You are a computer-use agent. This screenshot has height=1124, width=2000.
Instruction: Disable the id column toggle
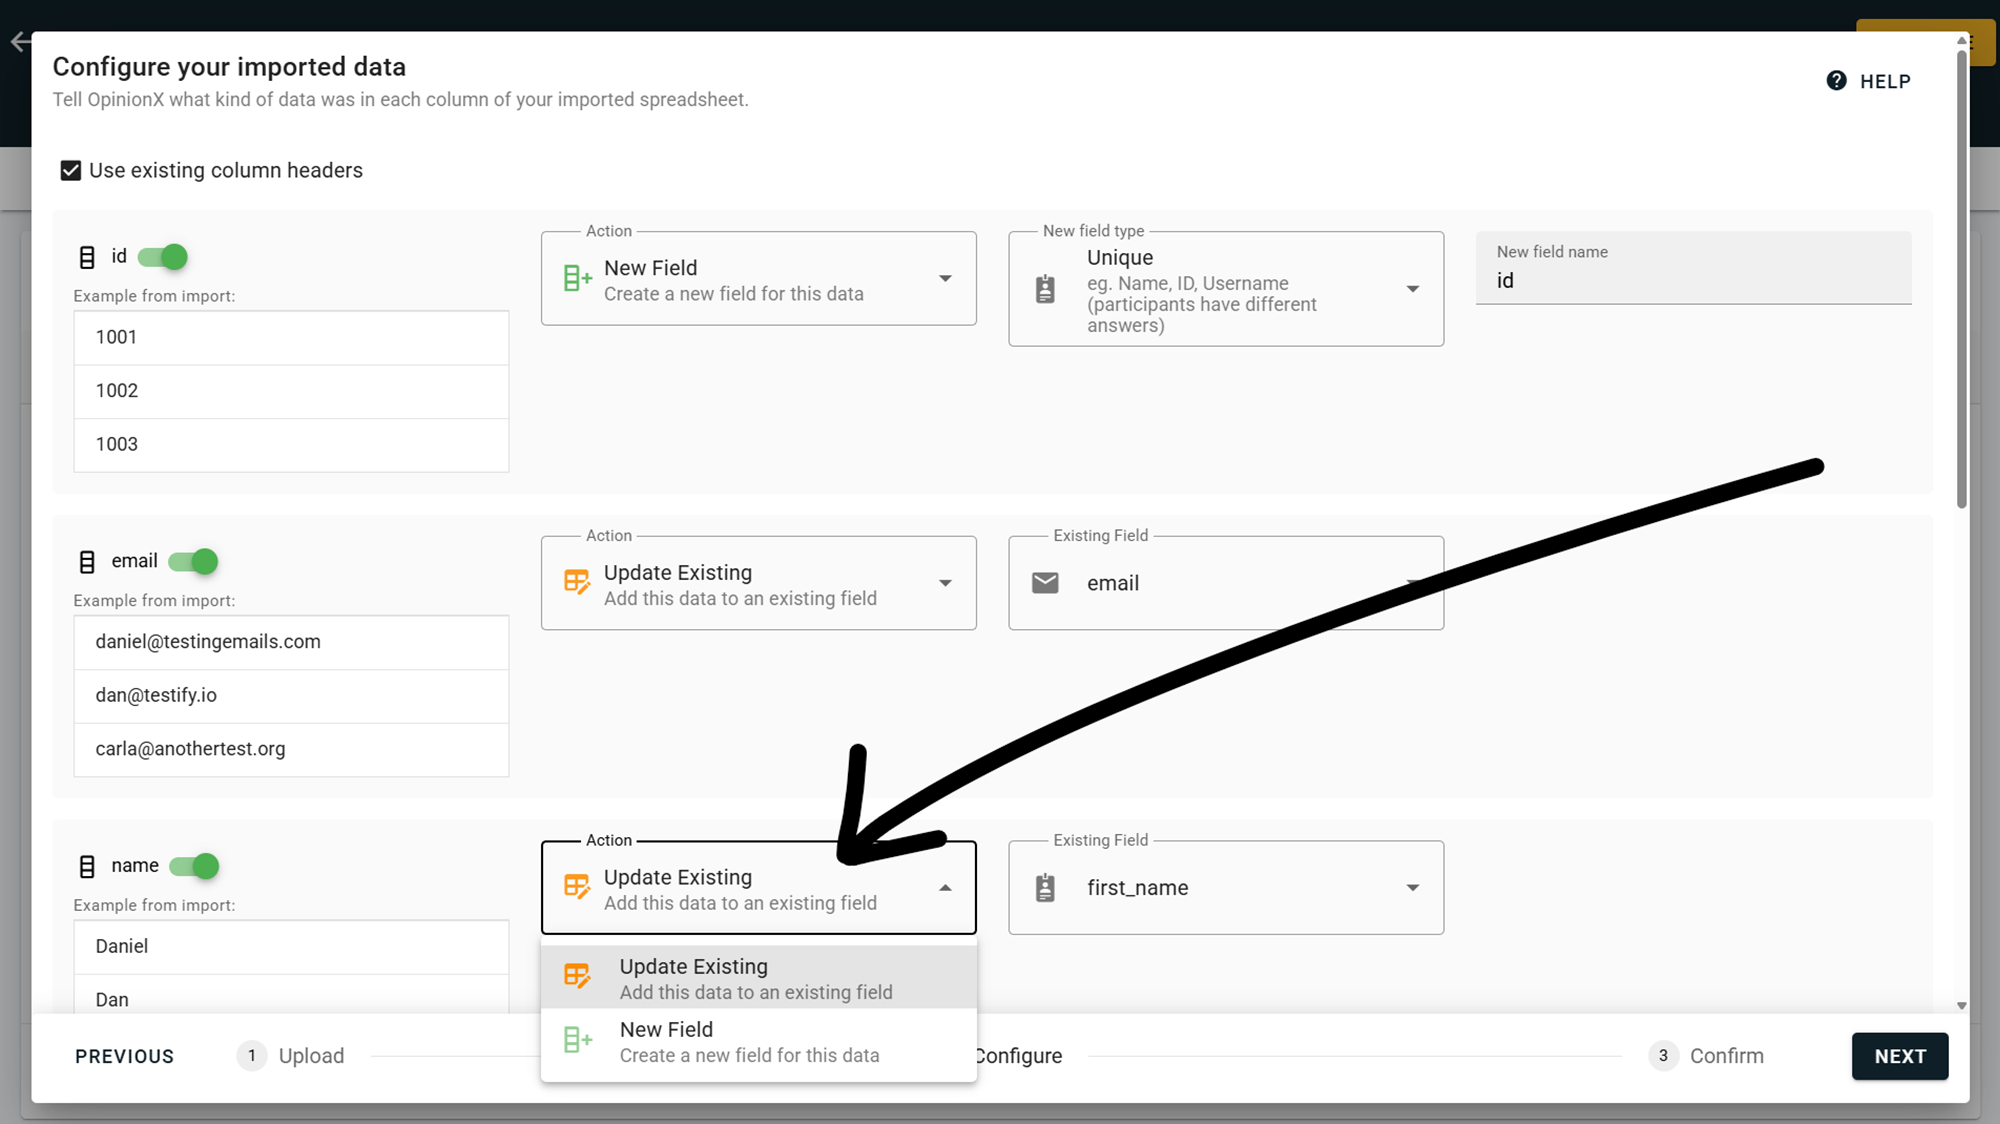click(163, 257)
